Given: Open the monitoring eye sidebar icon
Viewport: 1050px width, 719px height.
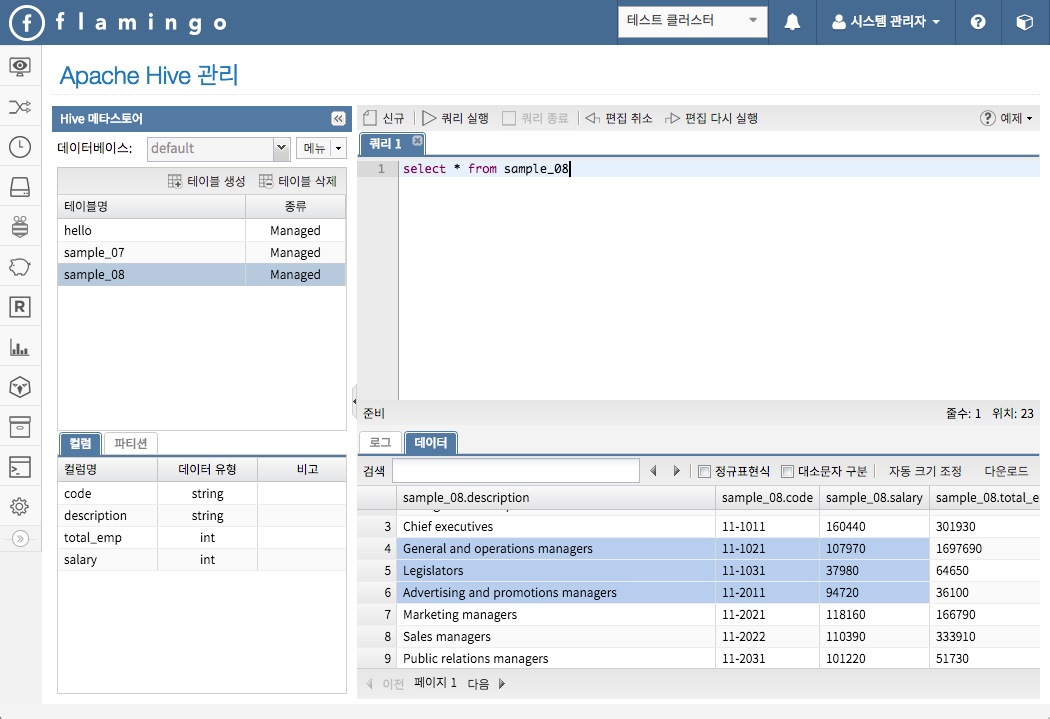Looking at the screenshot, I should (20, 66).
